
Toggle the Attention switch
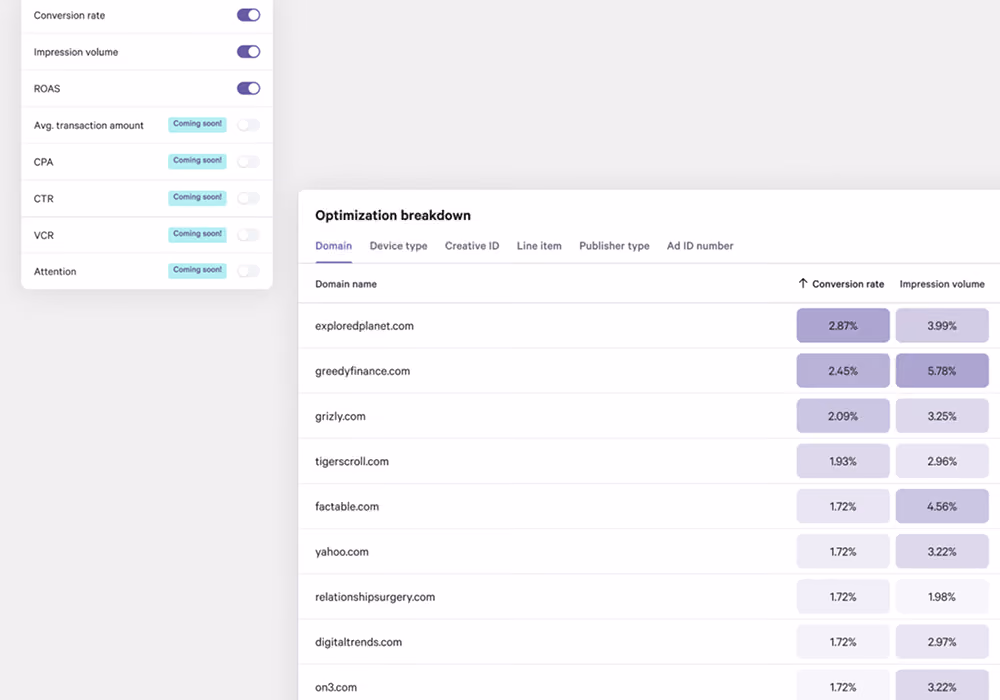(x=248, y=271)
